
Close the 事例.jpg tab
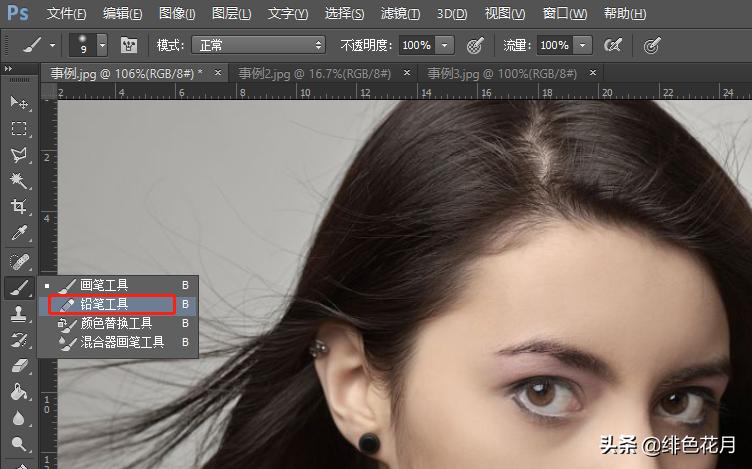[x=218, y=73]
